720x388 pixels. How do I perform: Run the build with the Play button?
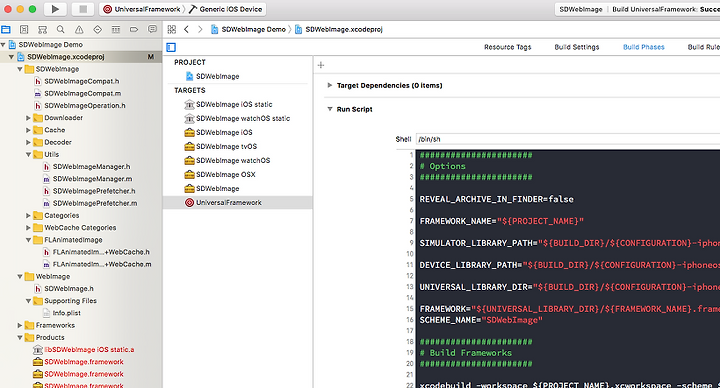click(55, 9)
